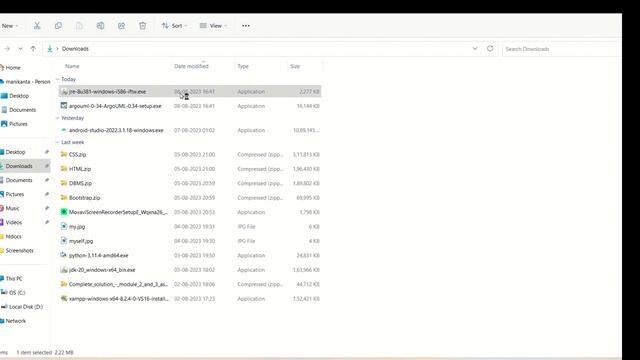The image size is (640, 360).
Task: Open the Sort dropdown
Action: [174, 26]
